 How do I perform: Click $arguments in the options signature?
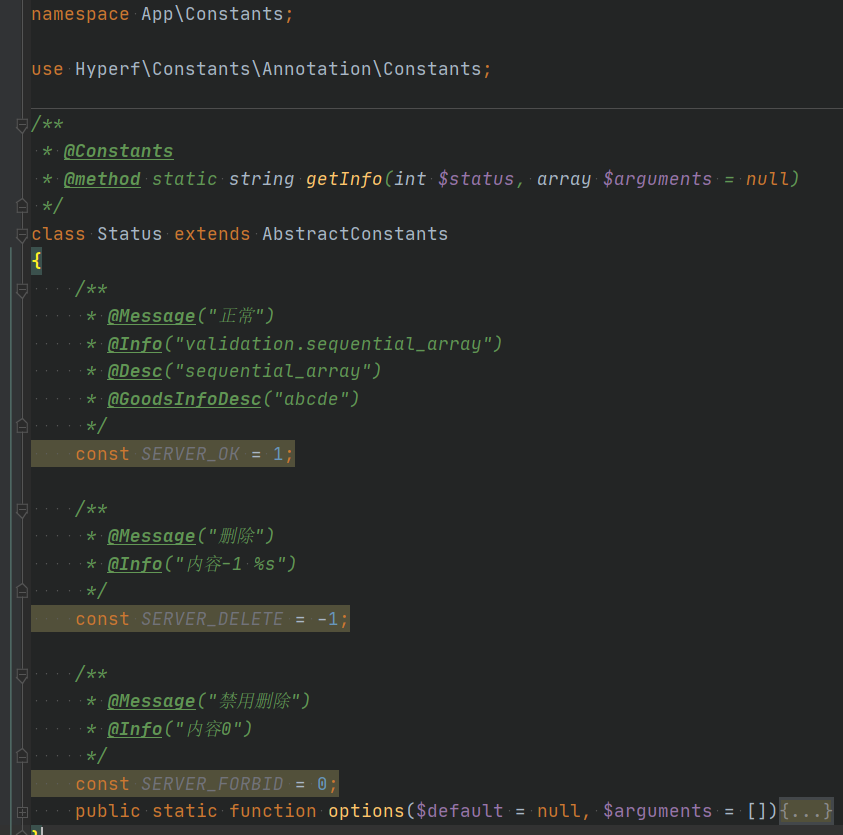[x=657, y=811]
